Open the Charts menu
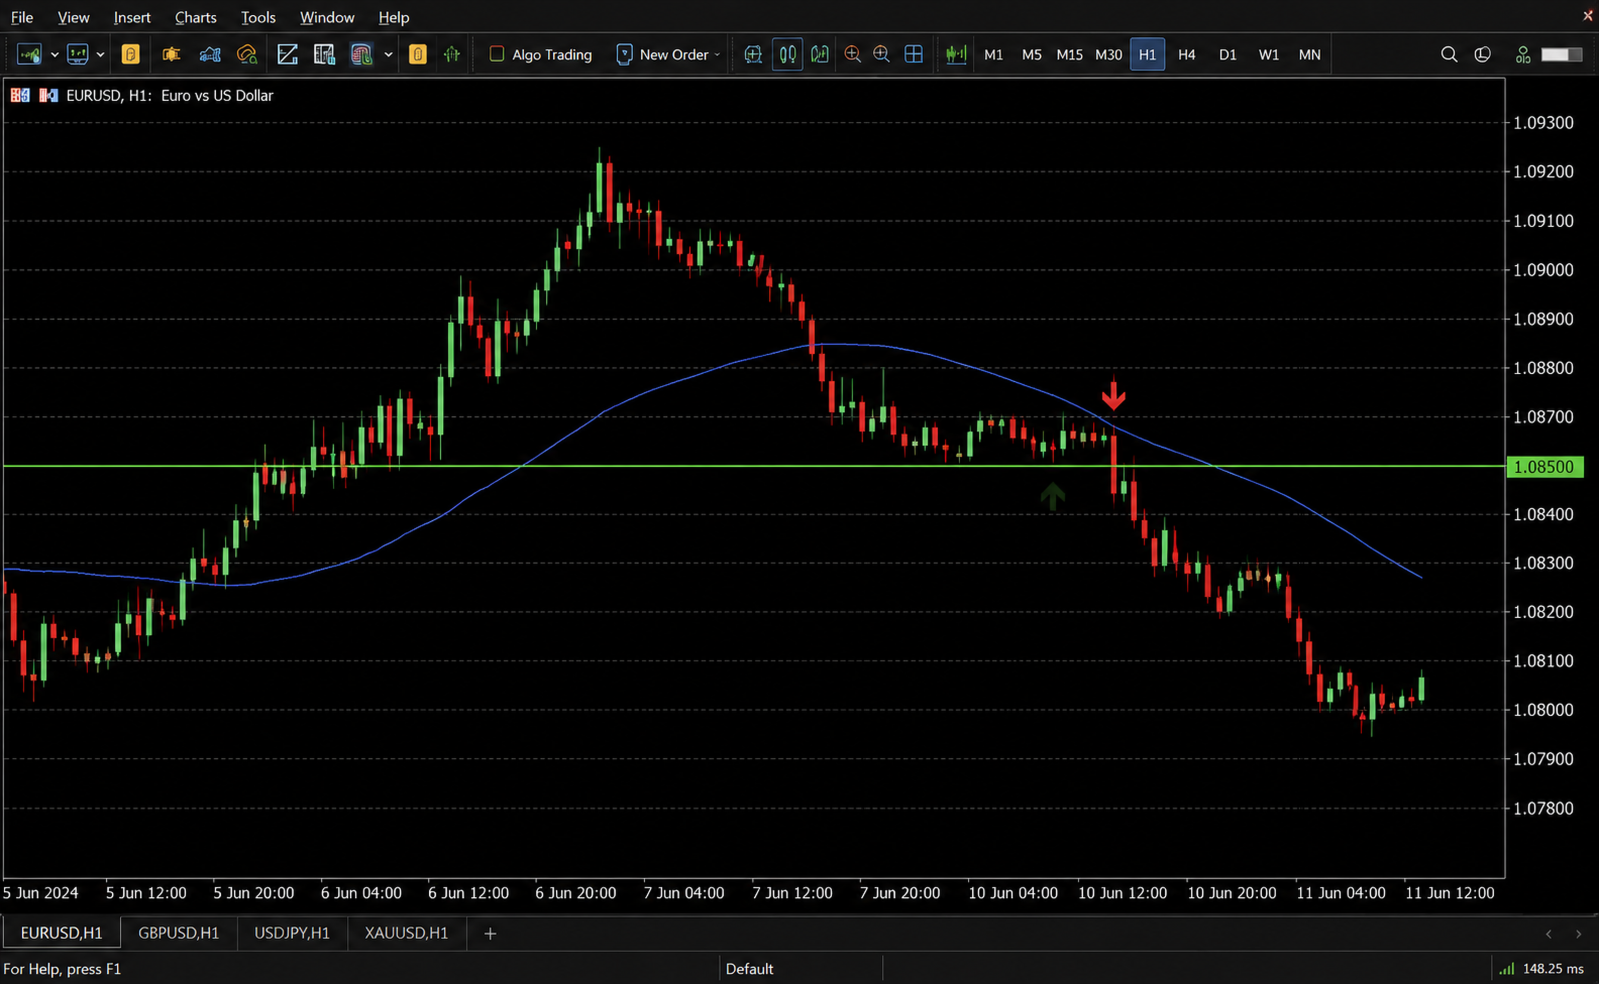1599x984 pixels. [x=195, y=17]
